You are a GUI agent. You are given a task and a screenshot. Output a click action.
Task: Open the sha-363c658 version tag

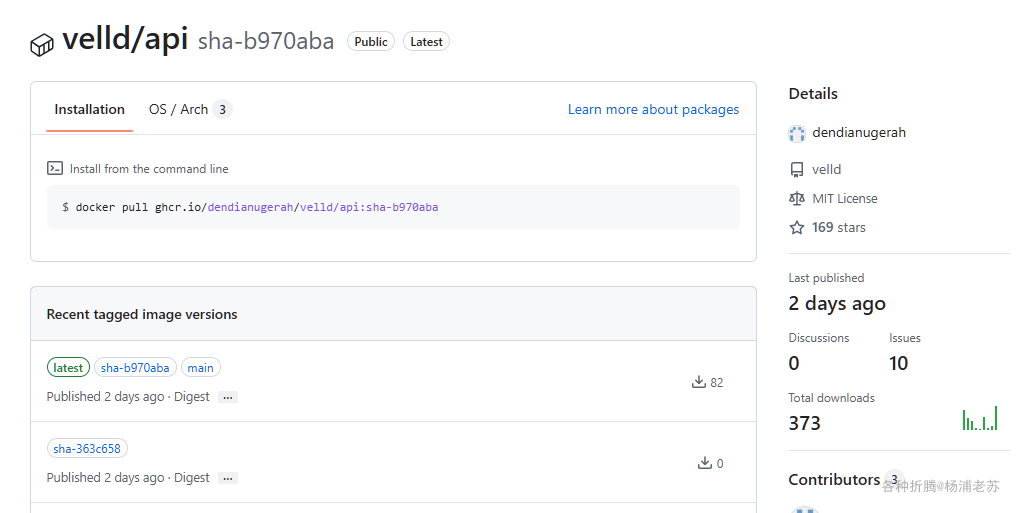(x=87, y=449)
